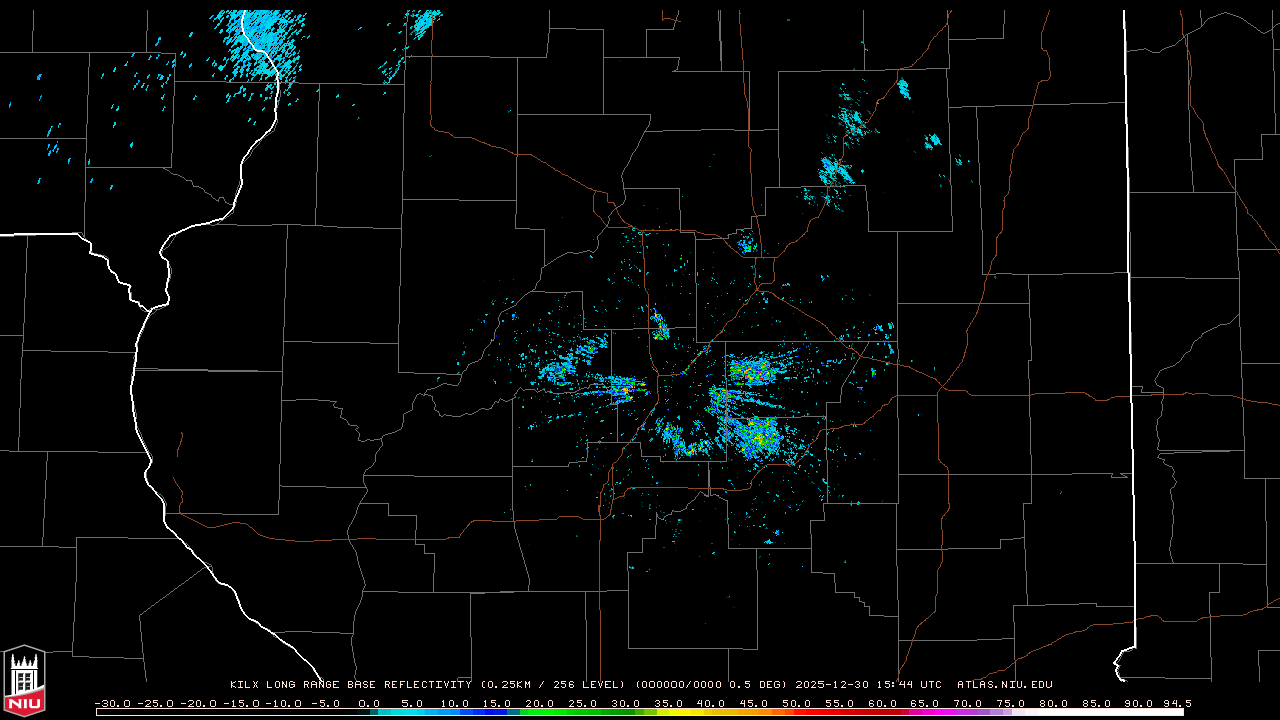Select the '25.0' scale value
Screen dimensions: 1280x720
tap(583, 703)
